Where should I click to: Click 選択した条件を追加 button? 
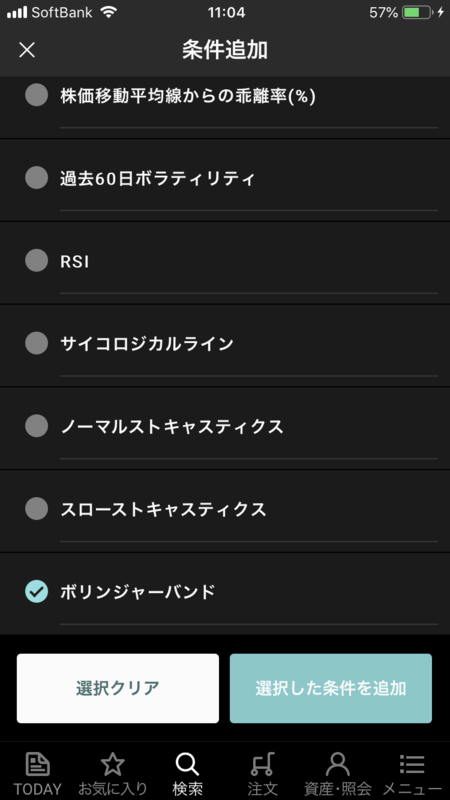click(x=331, y=688)
